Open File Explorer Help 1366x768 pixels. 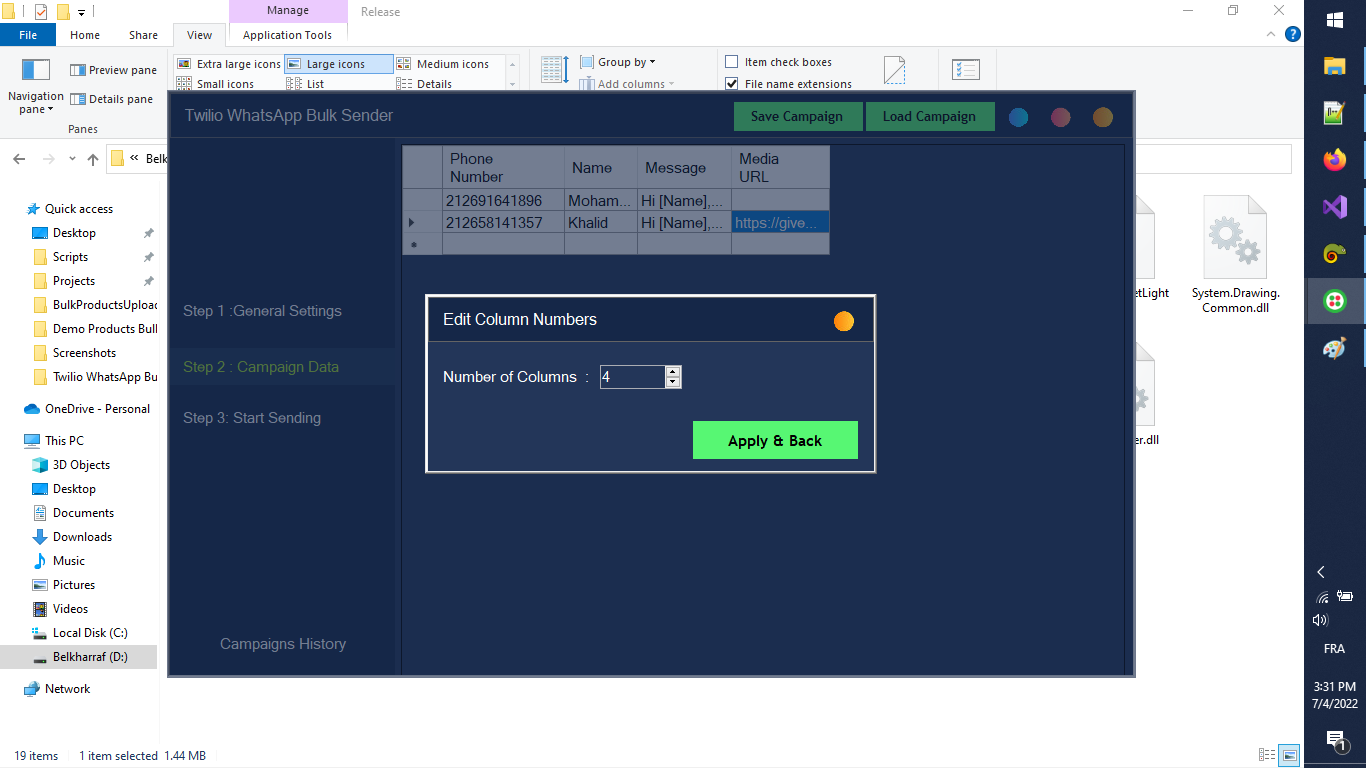pos(1293,34)
